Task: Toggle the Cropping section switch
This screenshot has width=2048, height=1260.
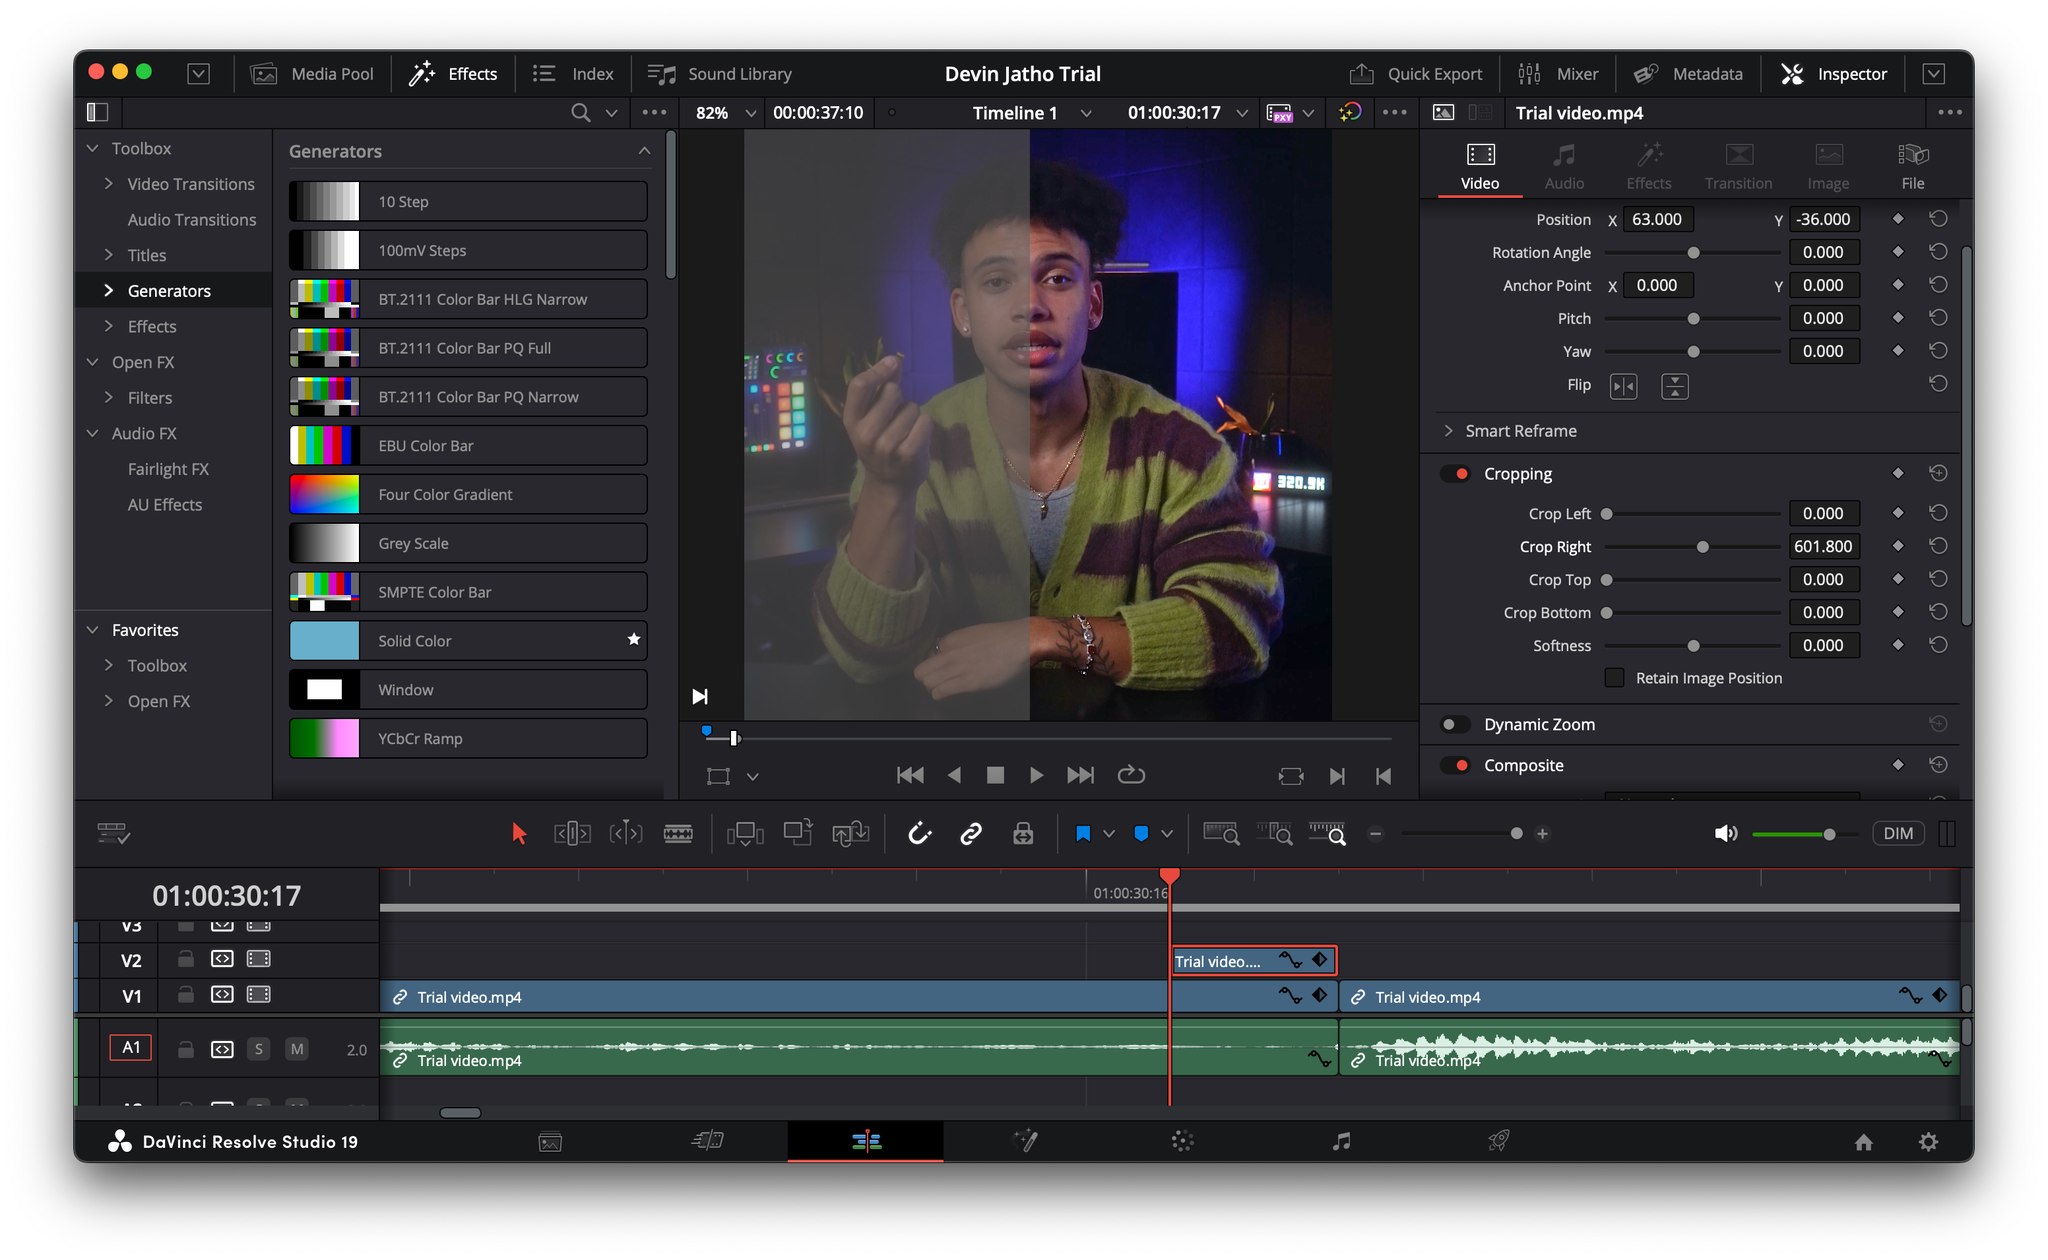Action: [x=1455, y=473]
